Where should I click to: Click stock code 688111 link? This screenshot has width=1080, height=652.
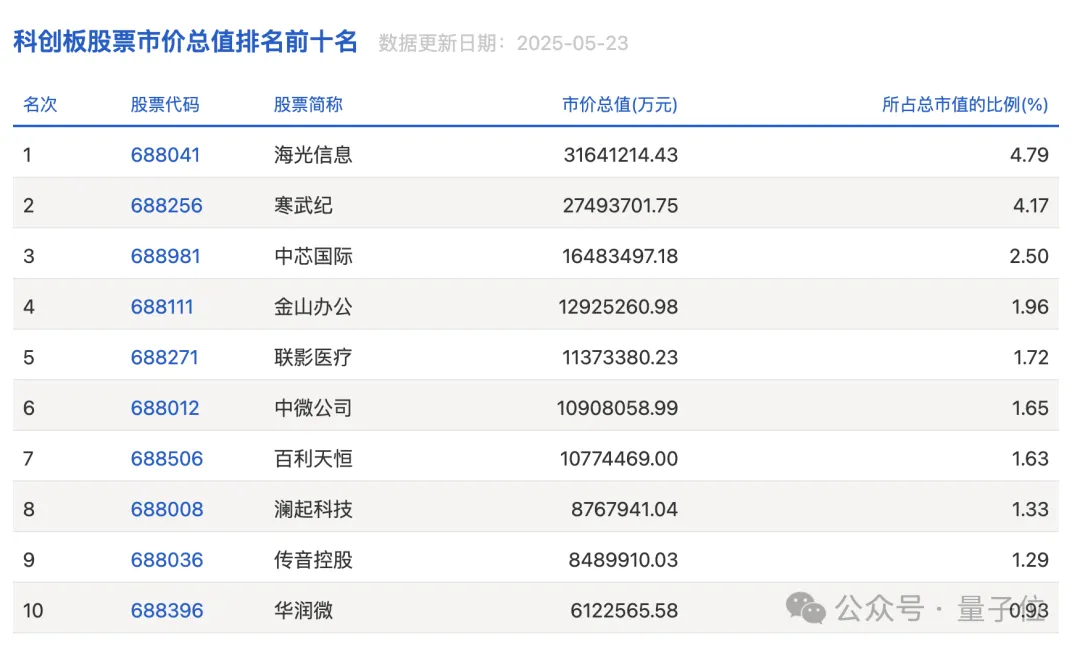pyautogui.click(x=162, y=307)
